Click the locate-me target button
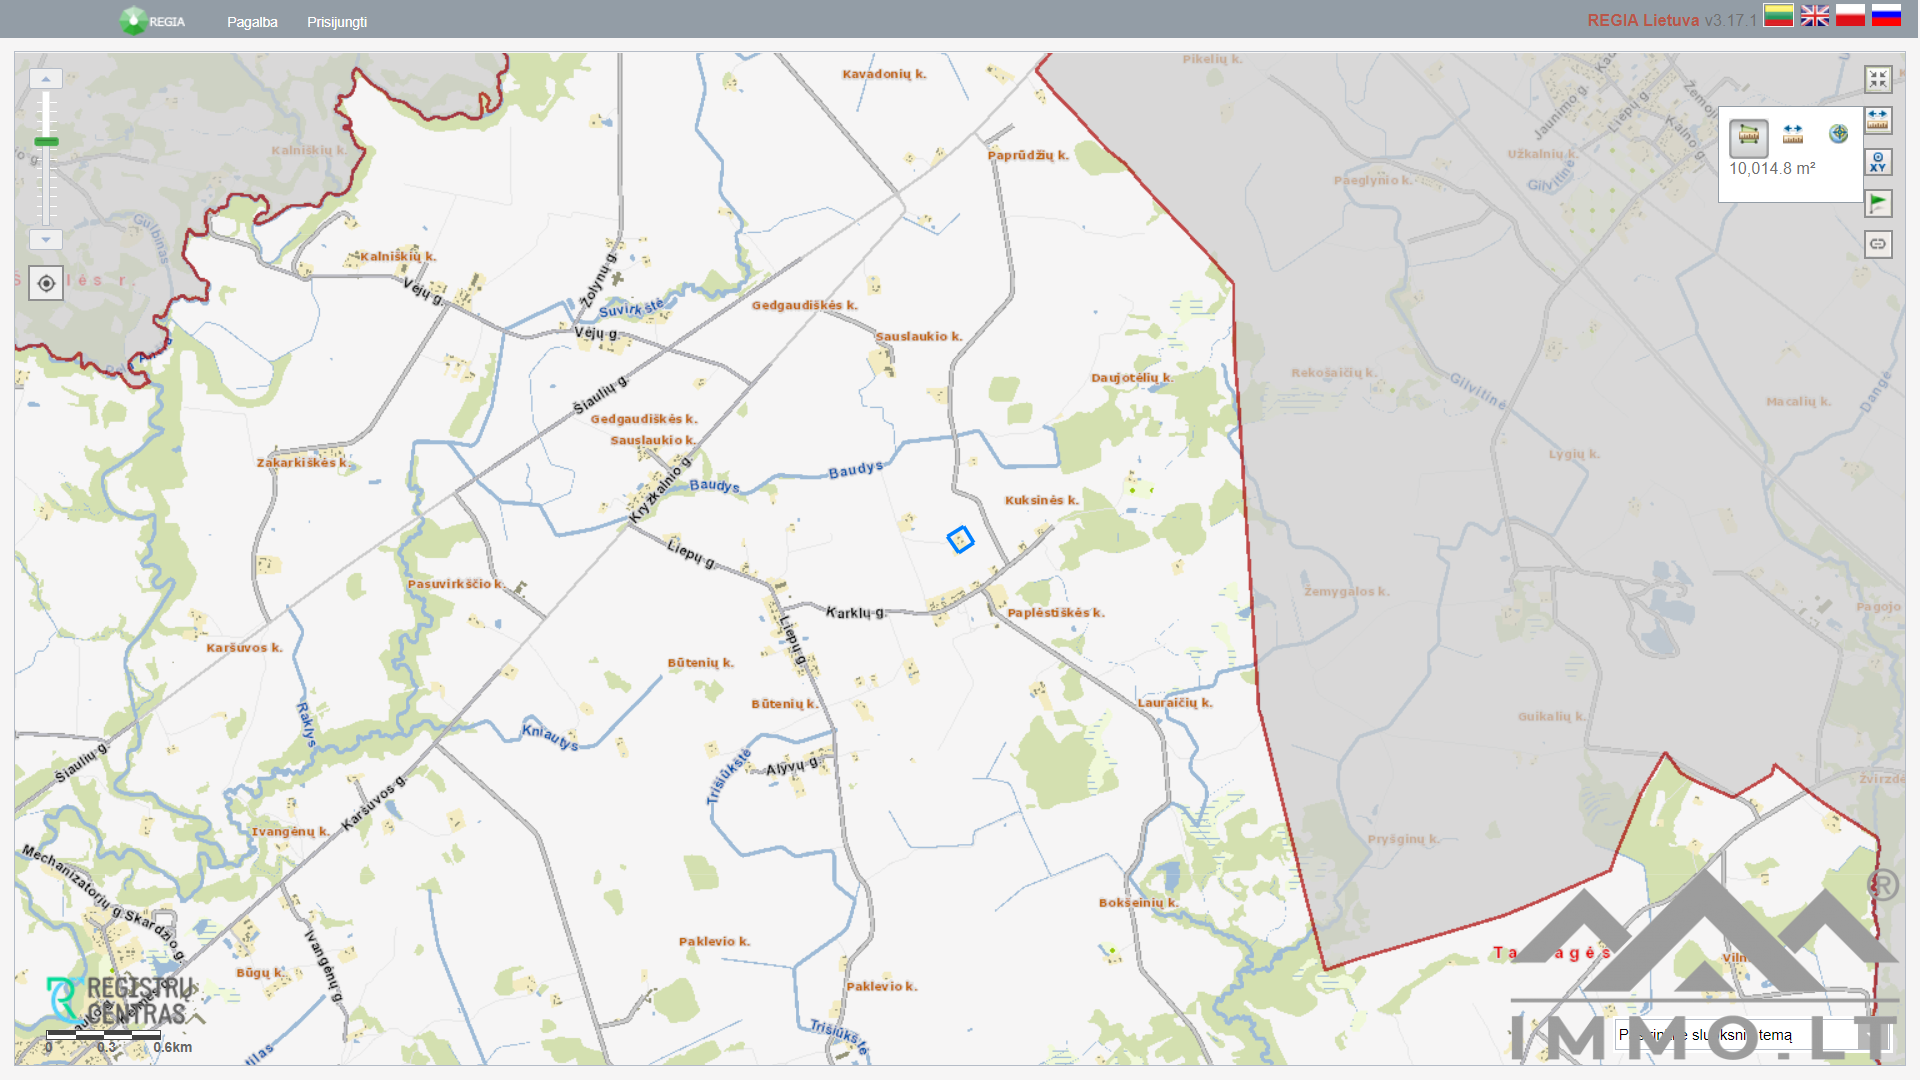 46,284
